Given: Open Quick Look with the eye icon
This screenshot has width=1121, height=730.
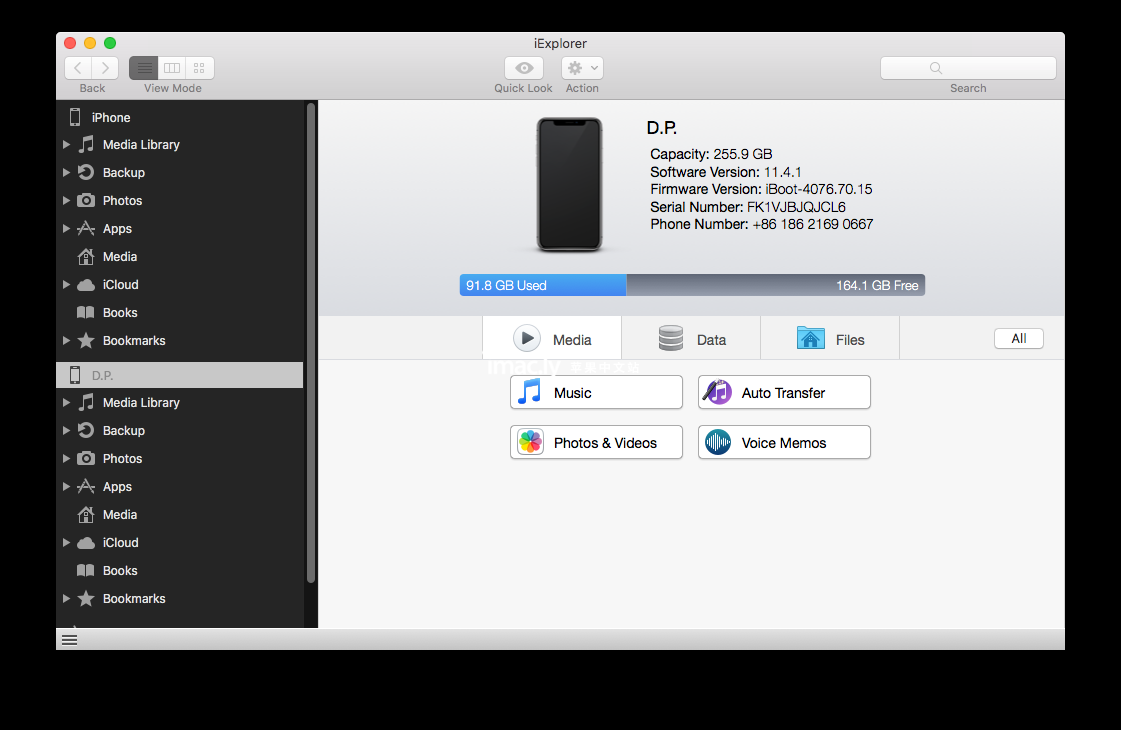Looking at the screenshot, I should pos(524,68).
